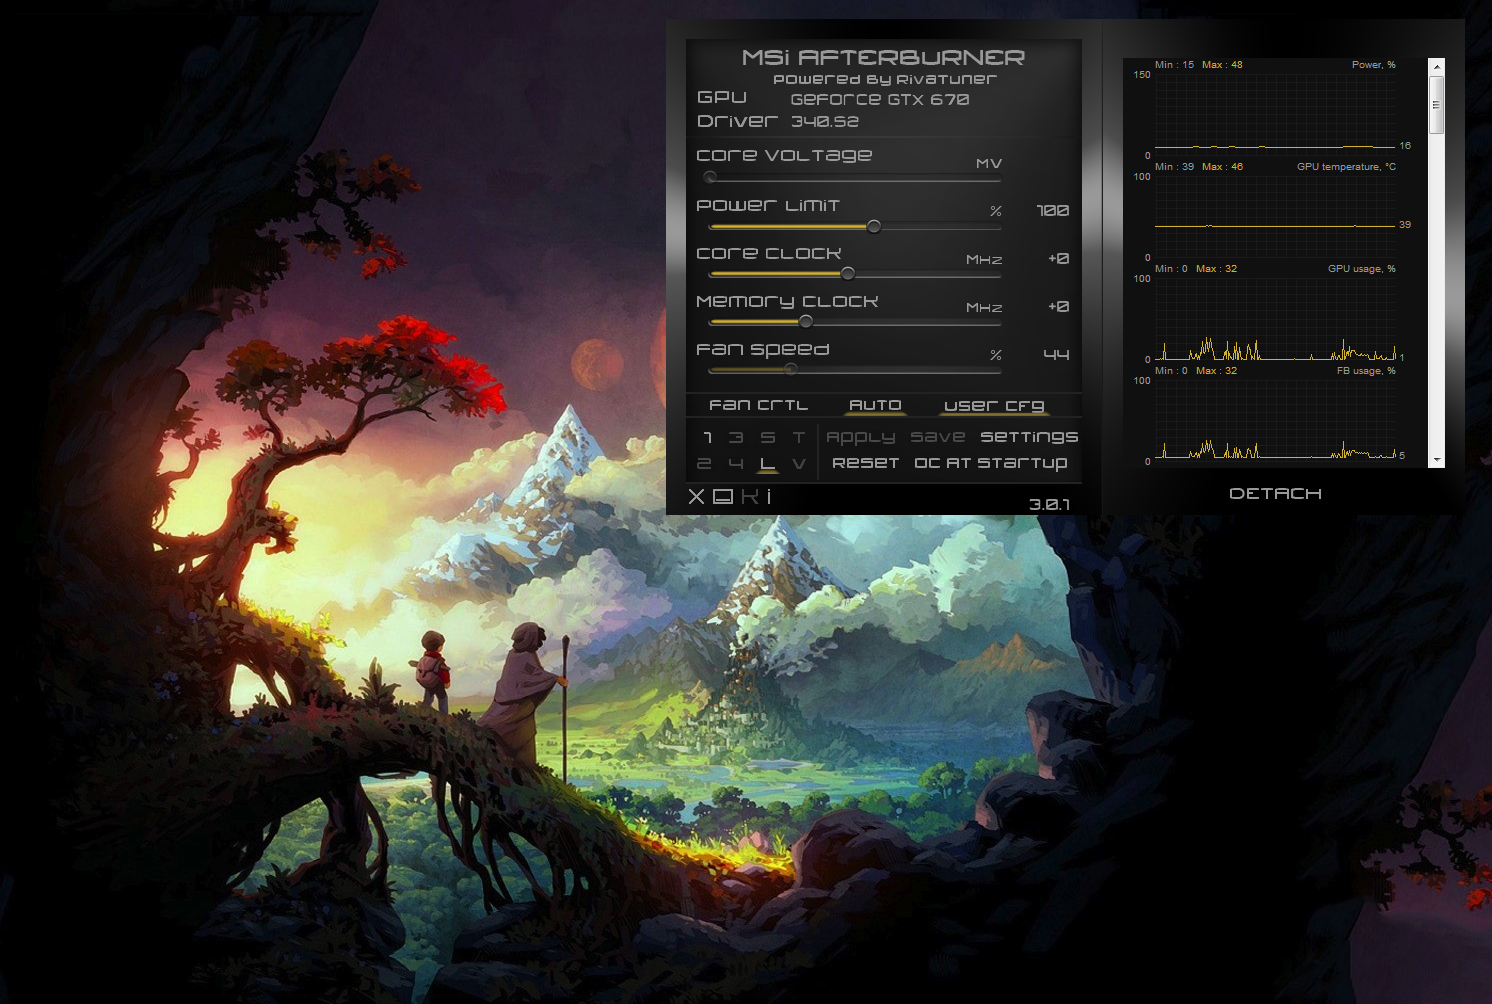The width and height of the screenshot is (1492, 1004).
Task: Click the T profile indicator icon
Action: click(798, 437)
